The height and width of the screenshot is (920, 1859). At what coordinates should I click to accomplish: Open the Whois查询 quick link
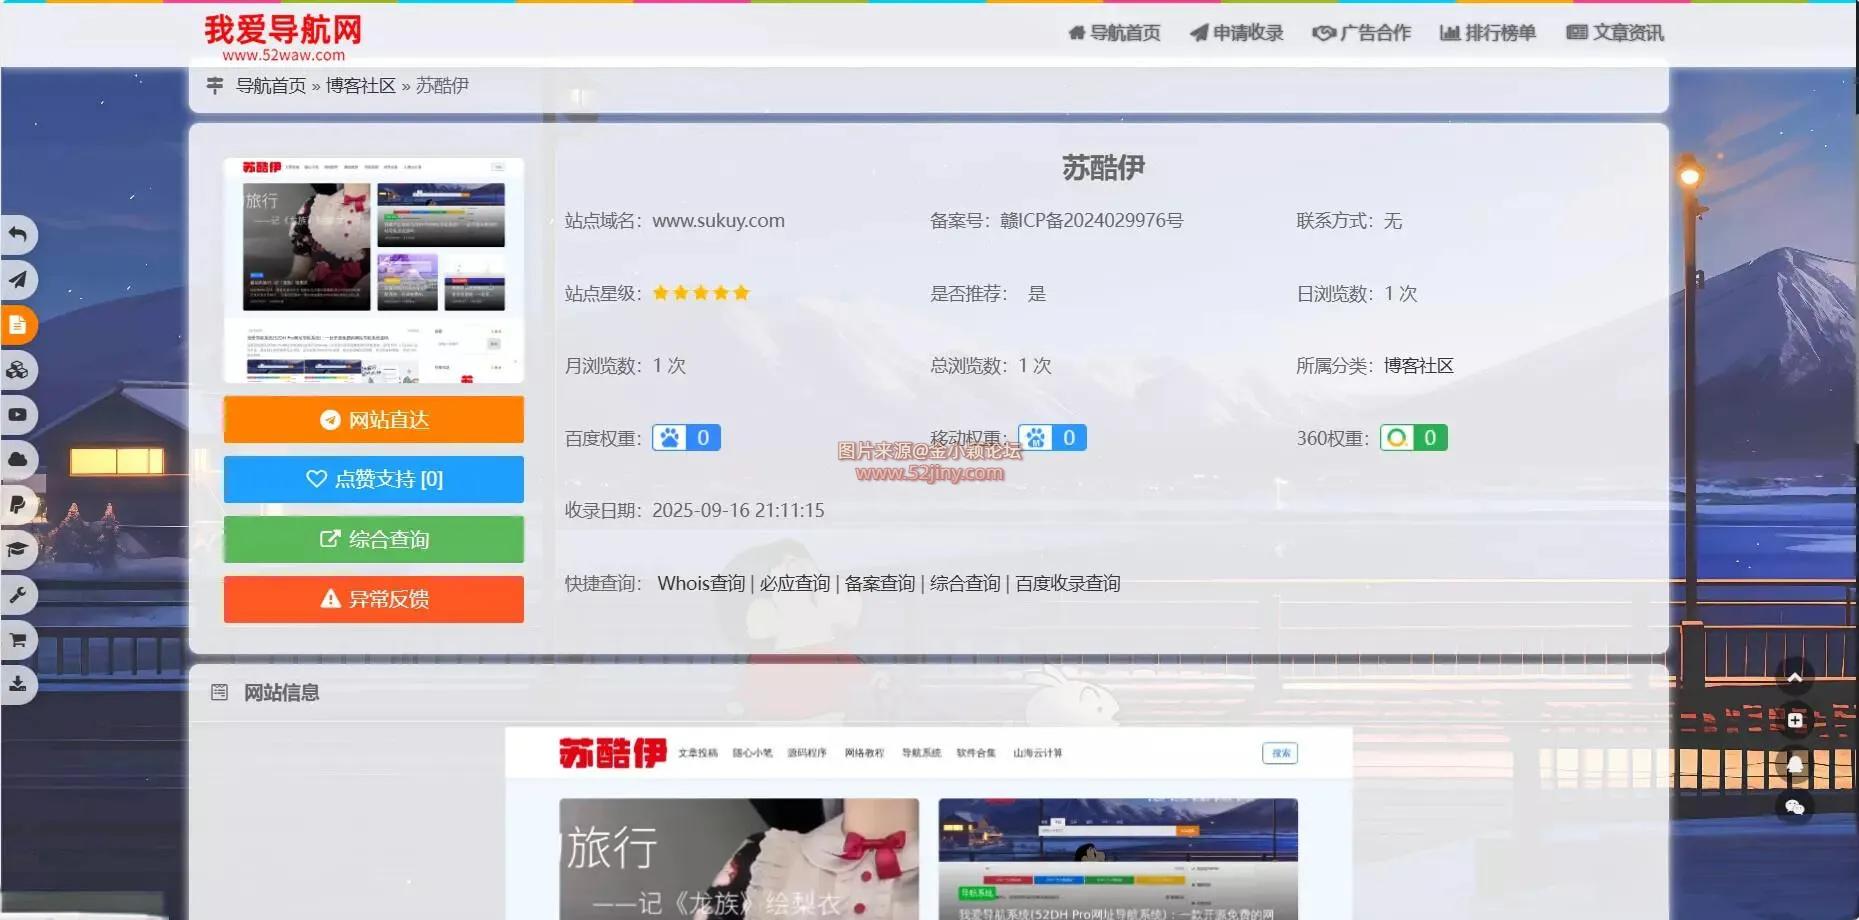pos(701,583)
